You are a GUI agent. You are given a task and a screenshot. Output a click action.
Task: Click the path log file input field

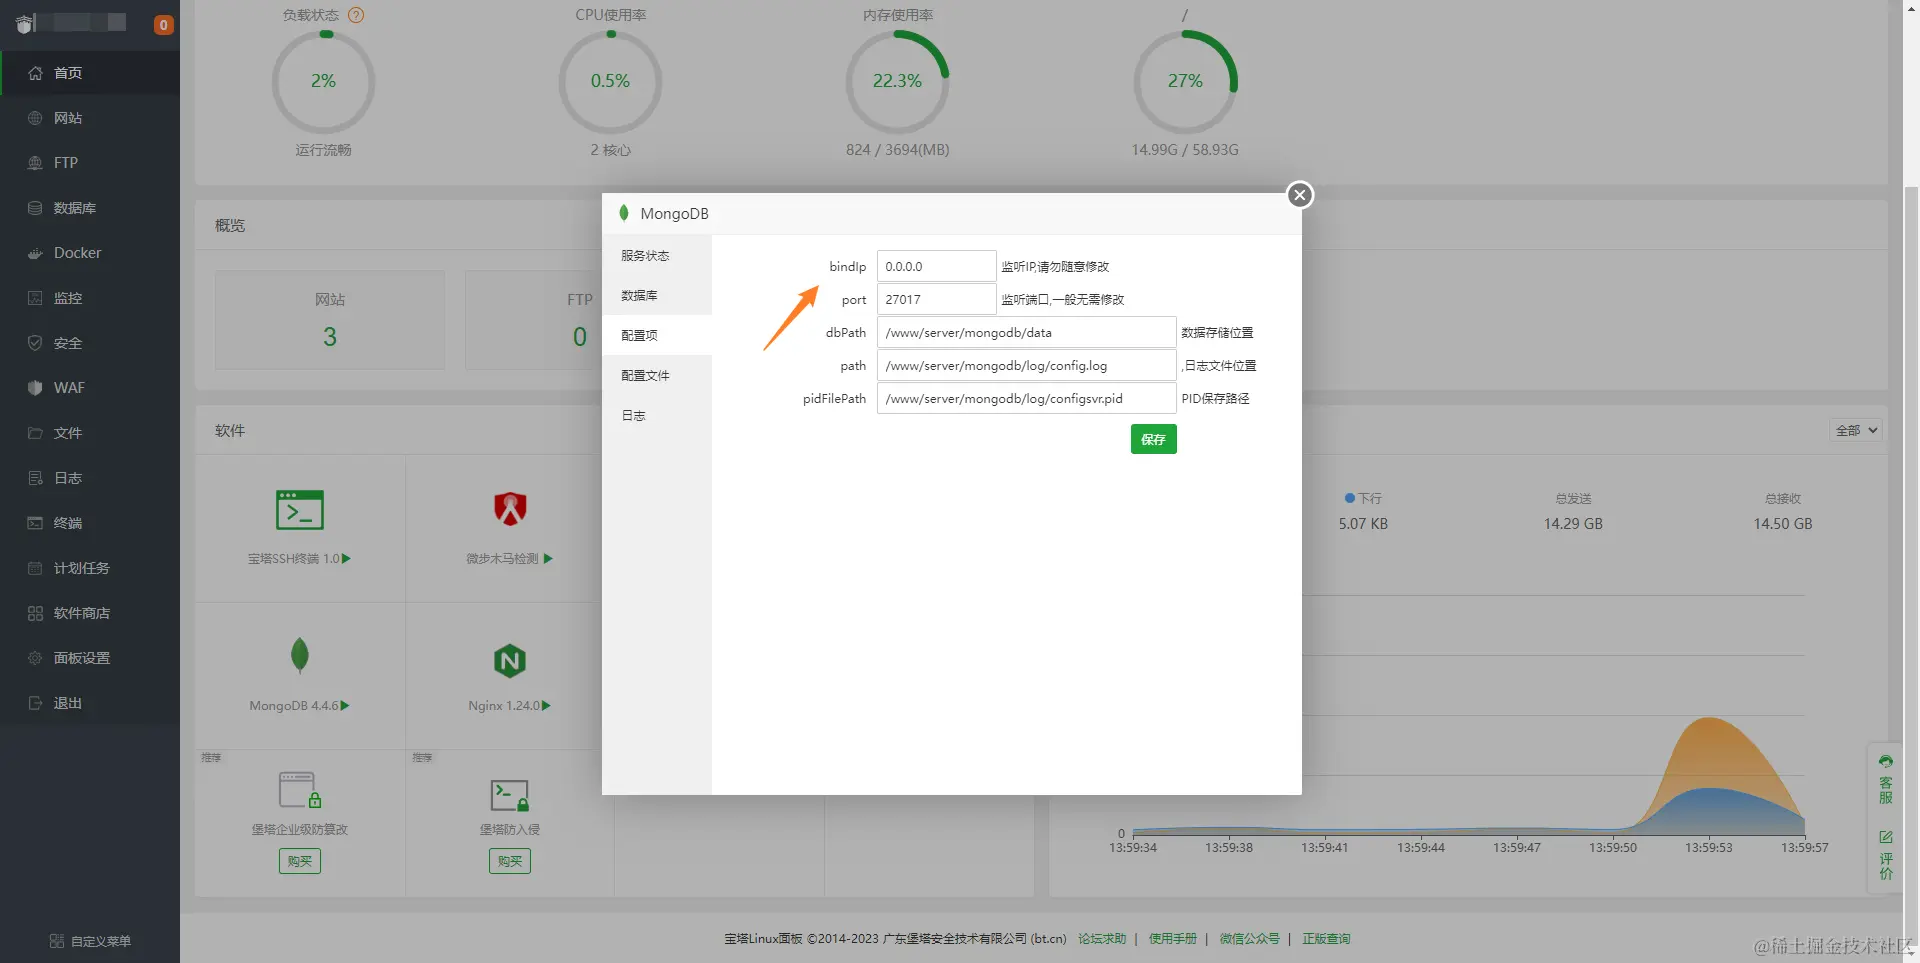tap(1026, 365)
